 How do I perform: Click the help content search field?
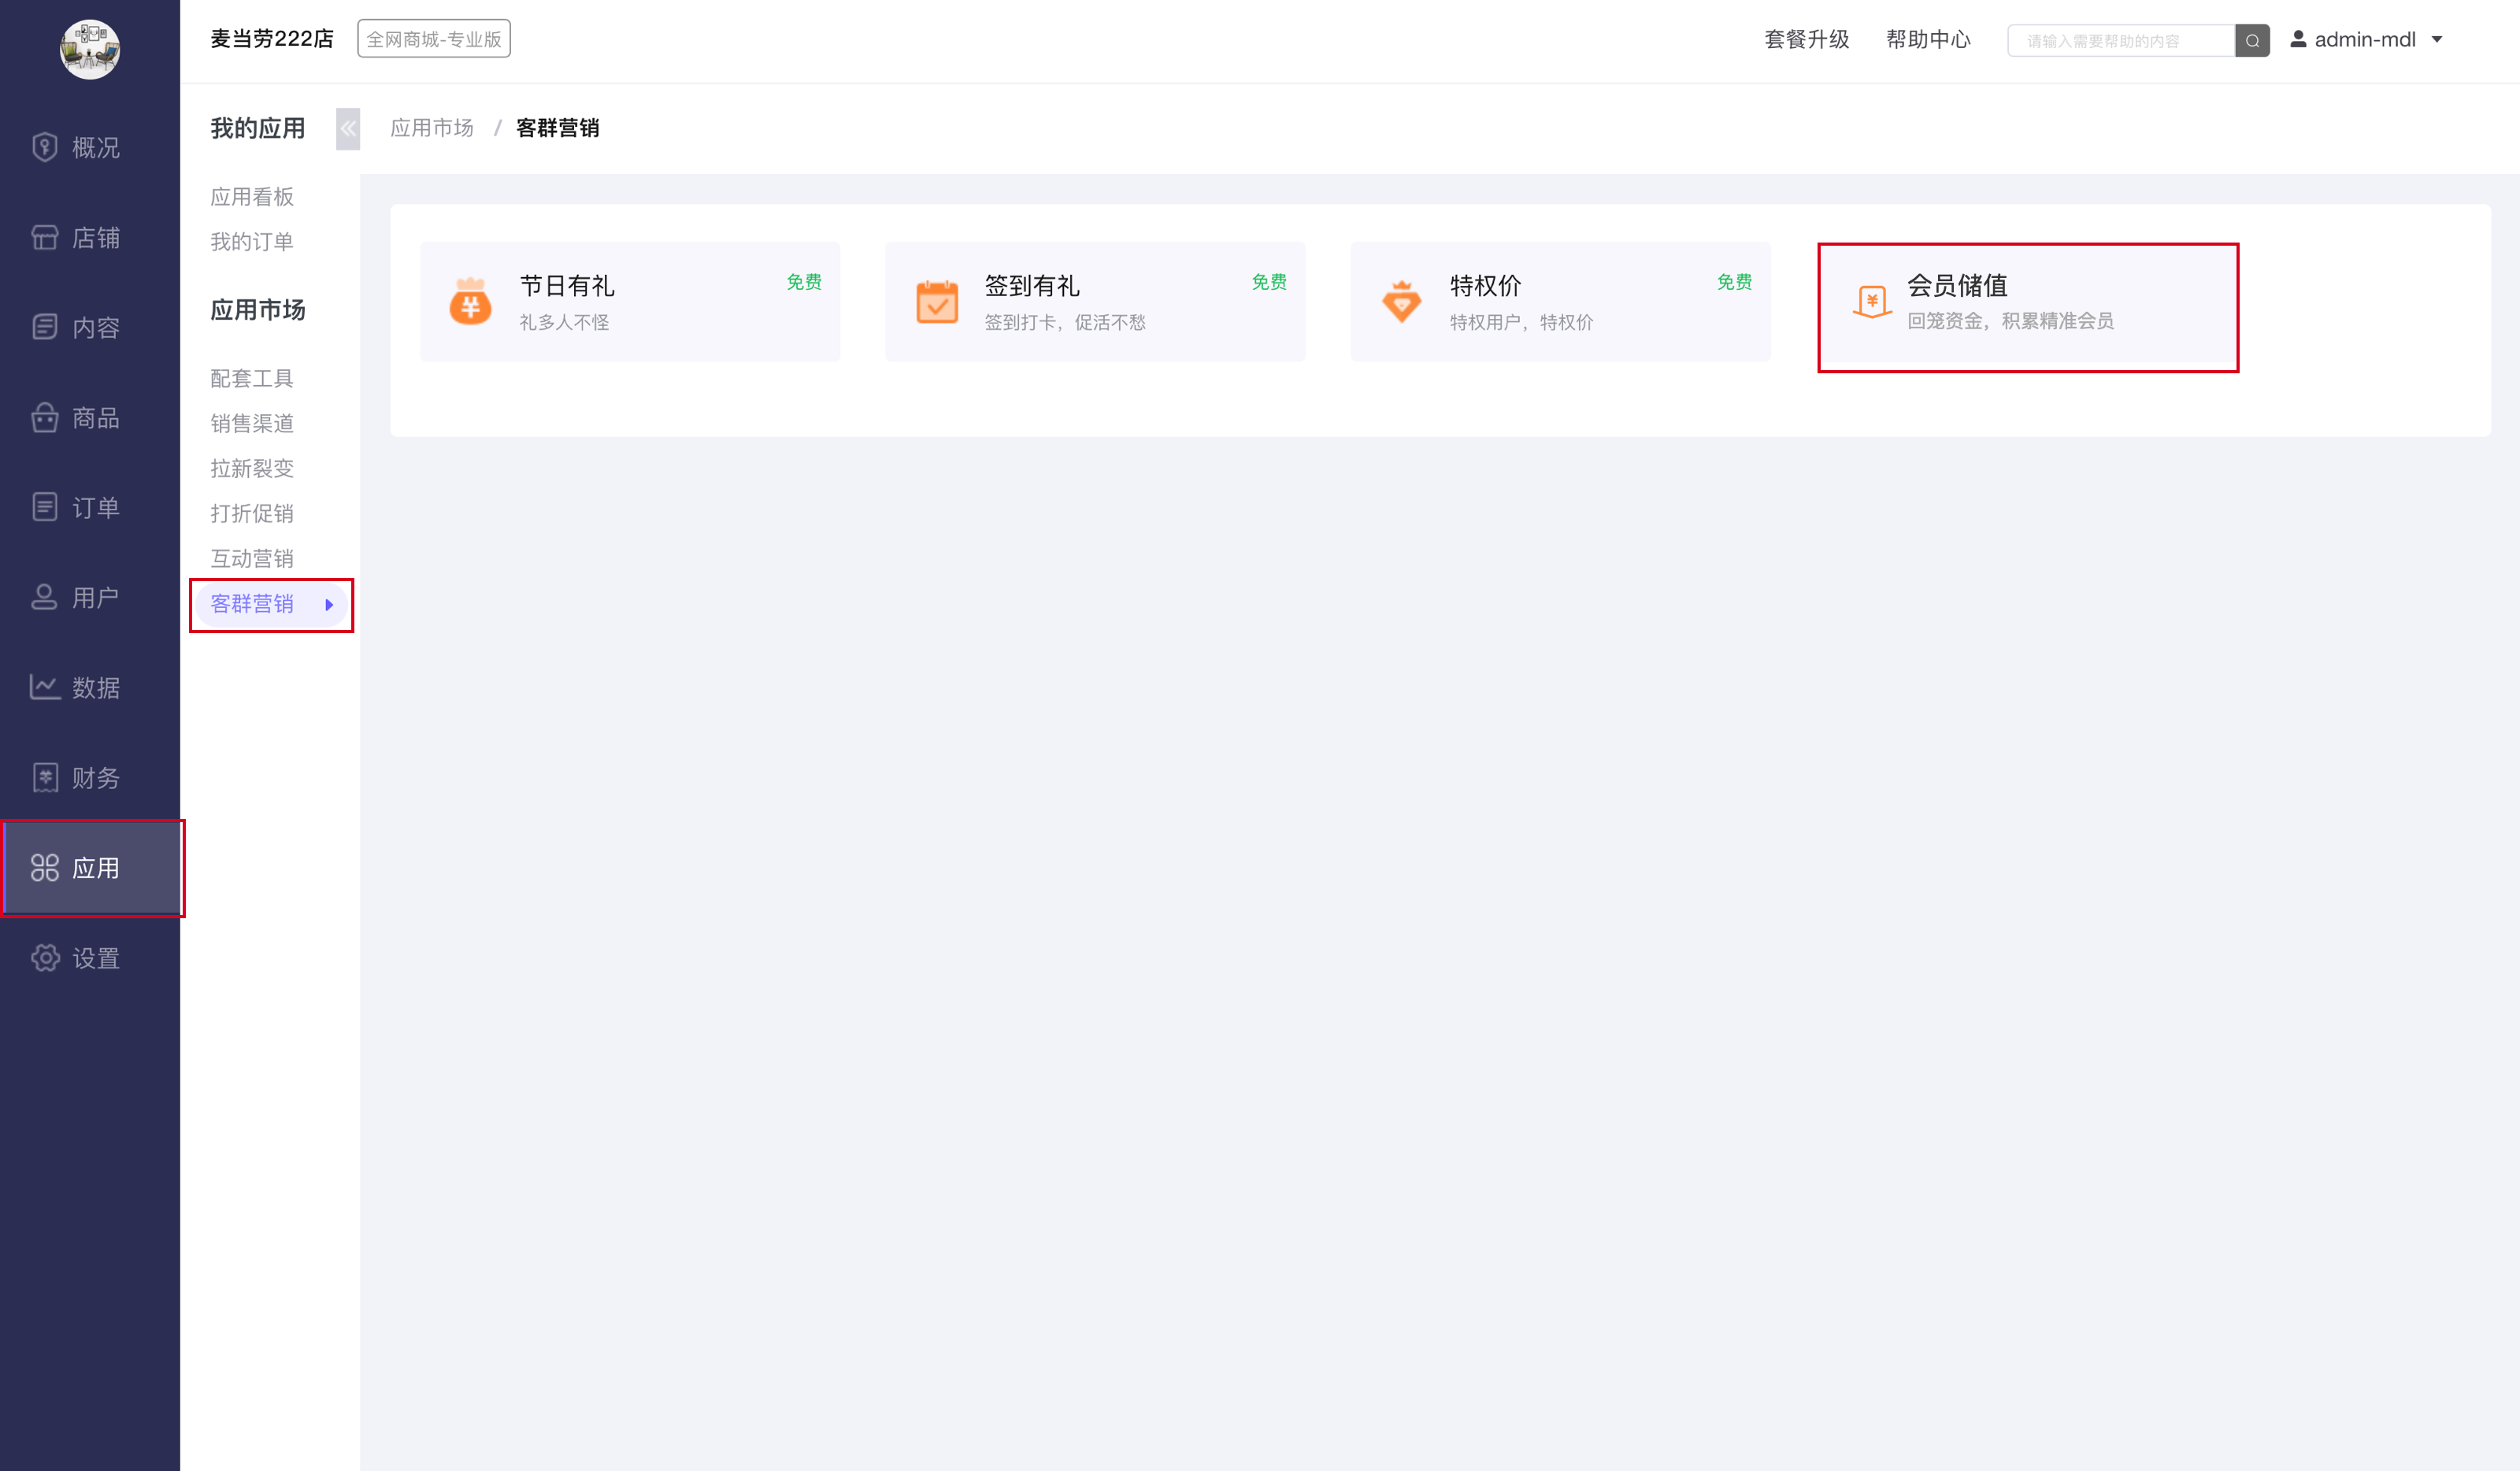point(2120,41)
